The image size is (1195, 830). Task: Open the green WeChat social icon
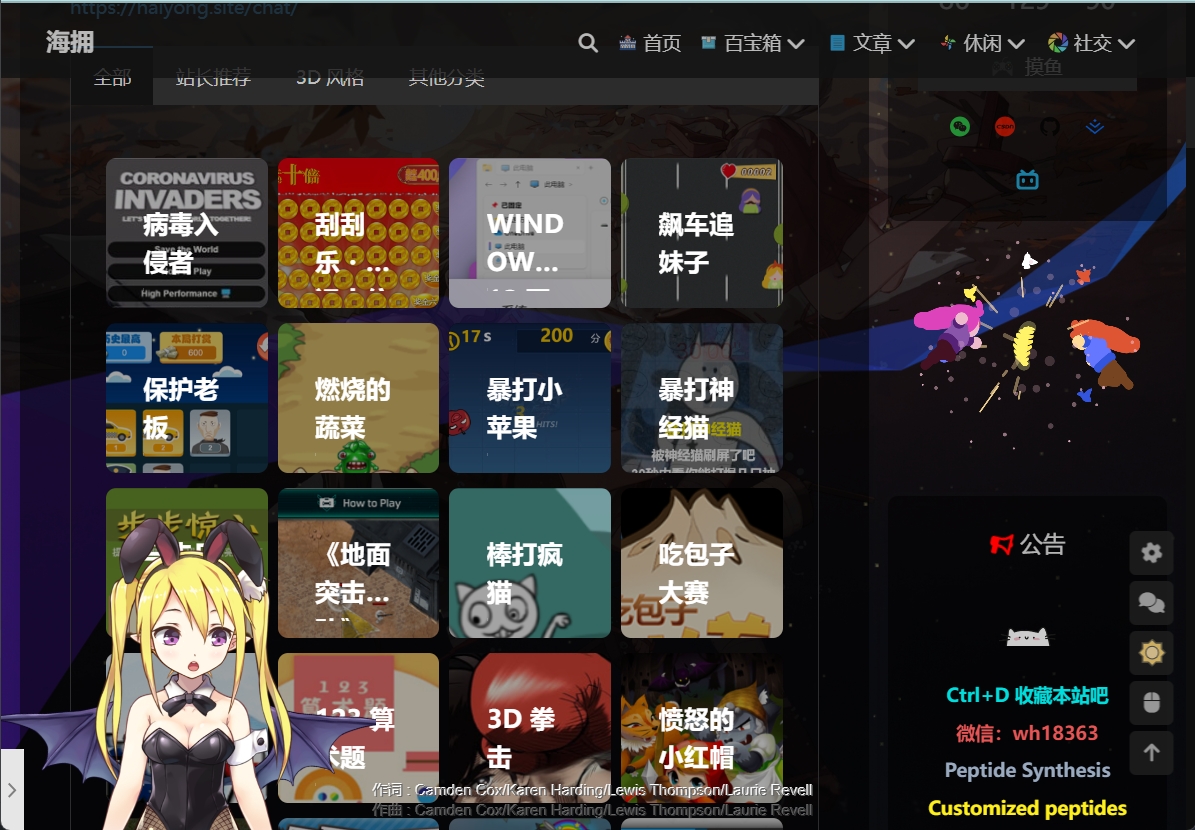click(960, 127)
